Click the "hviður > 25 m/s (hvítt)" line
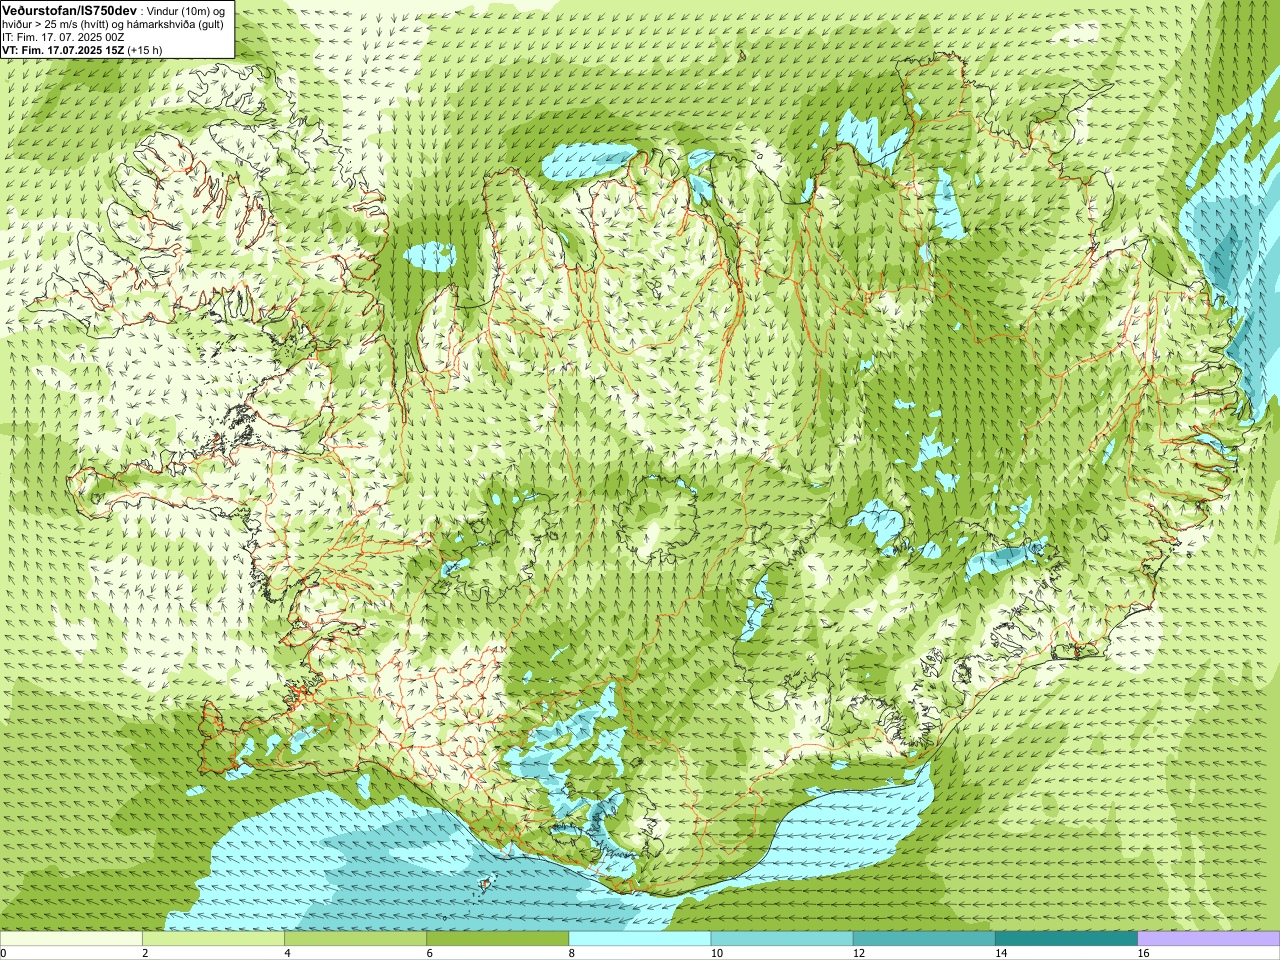This screenshot has width=1280, height=960. pyautogui.click(x=113, y=24)
